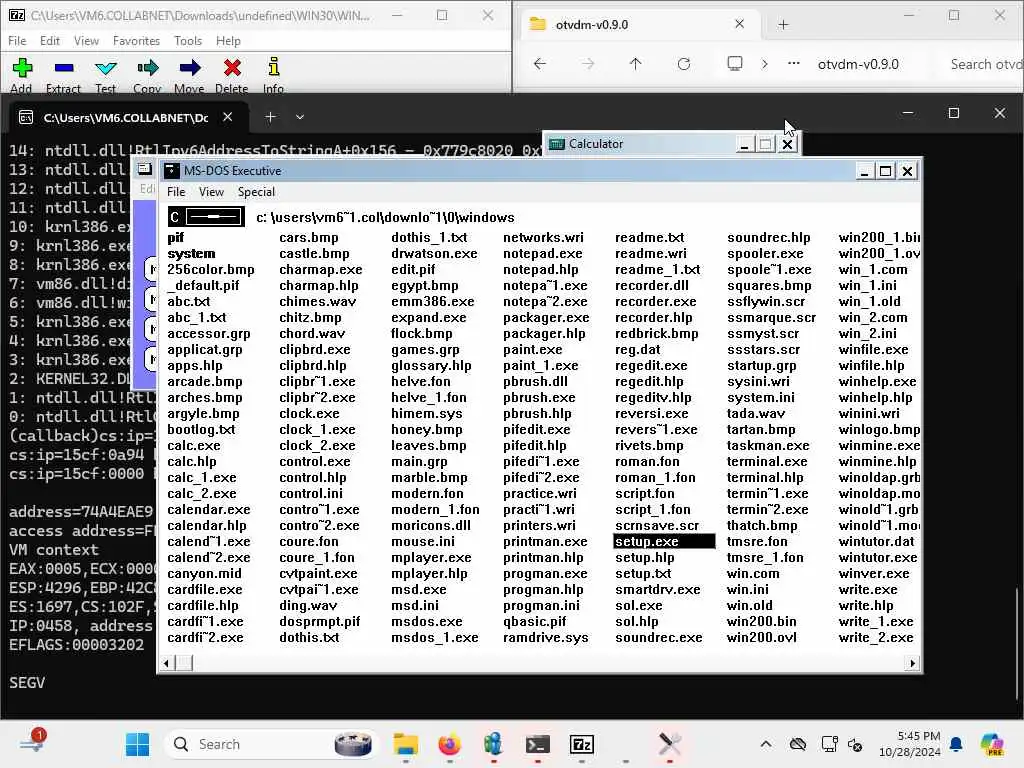Open the 7-Zip File menu
This screenshot has width=1024, height=768.
[17, 40]
